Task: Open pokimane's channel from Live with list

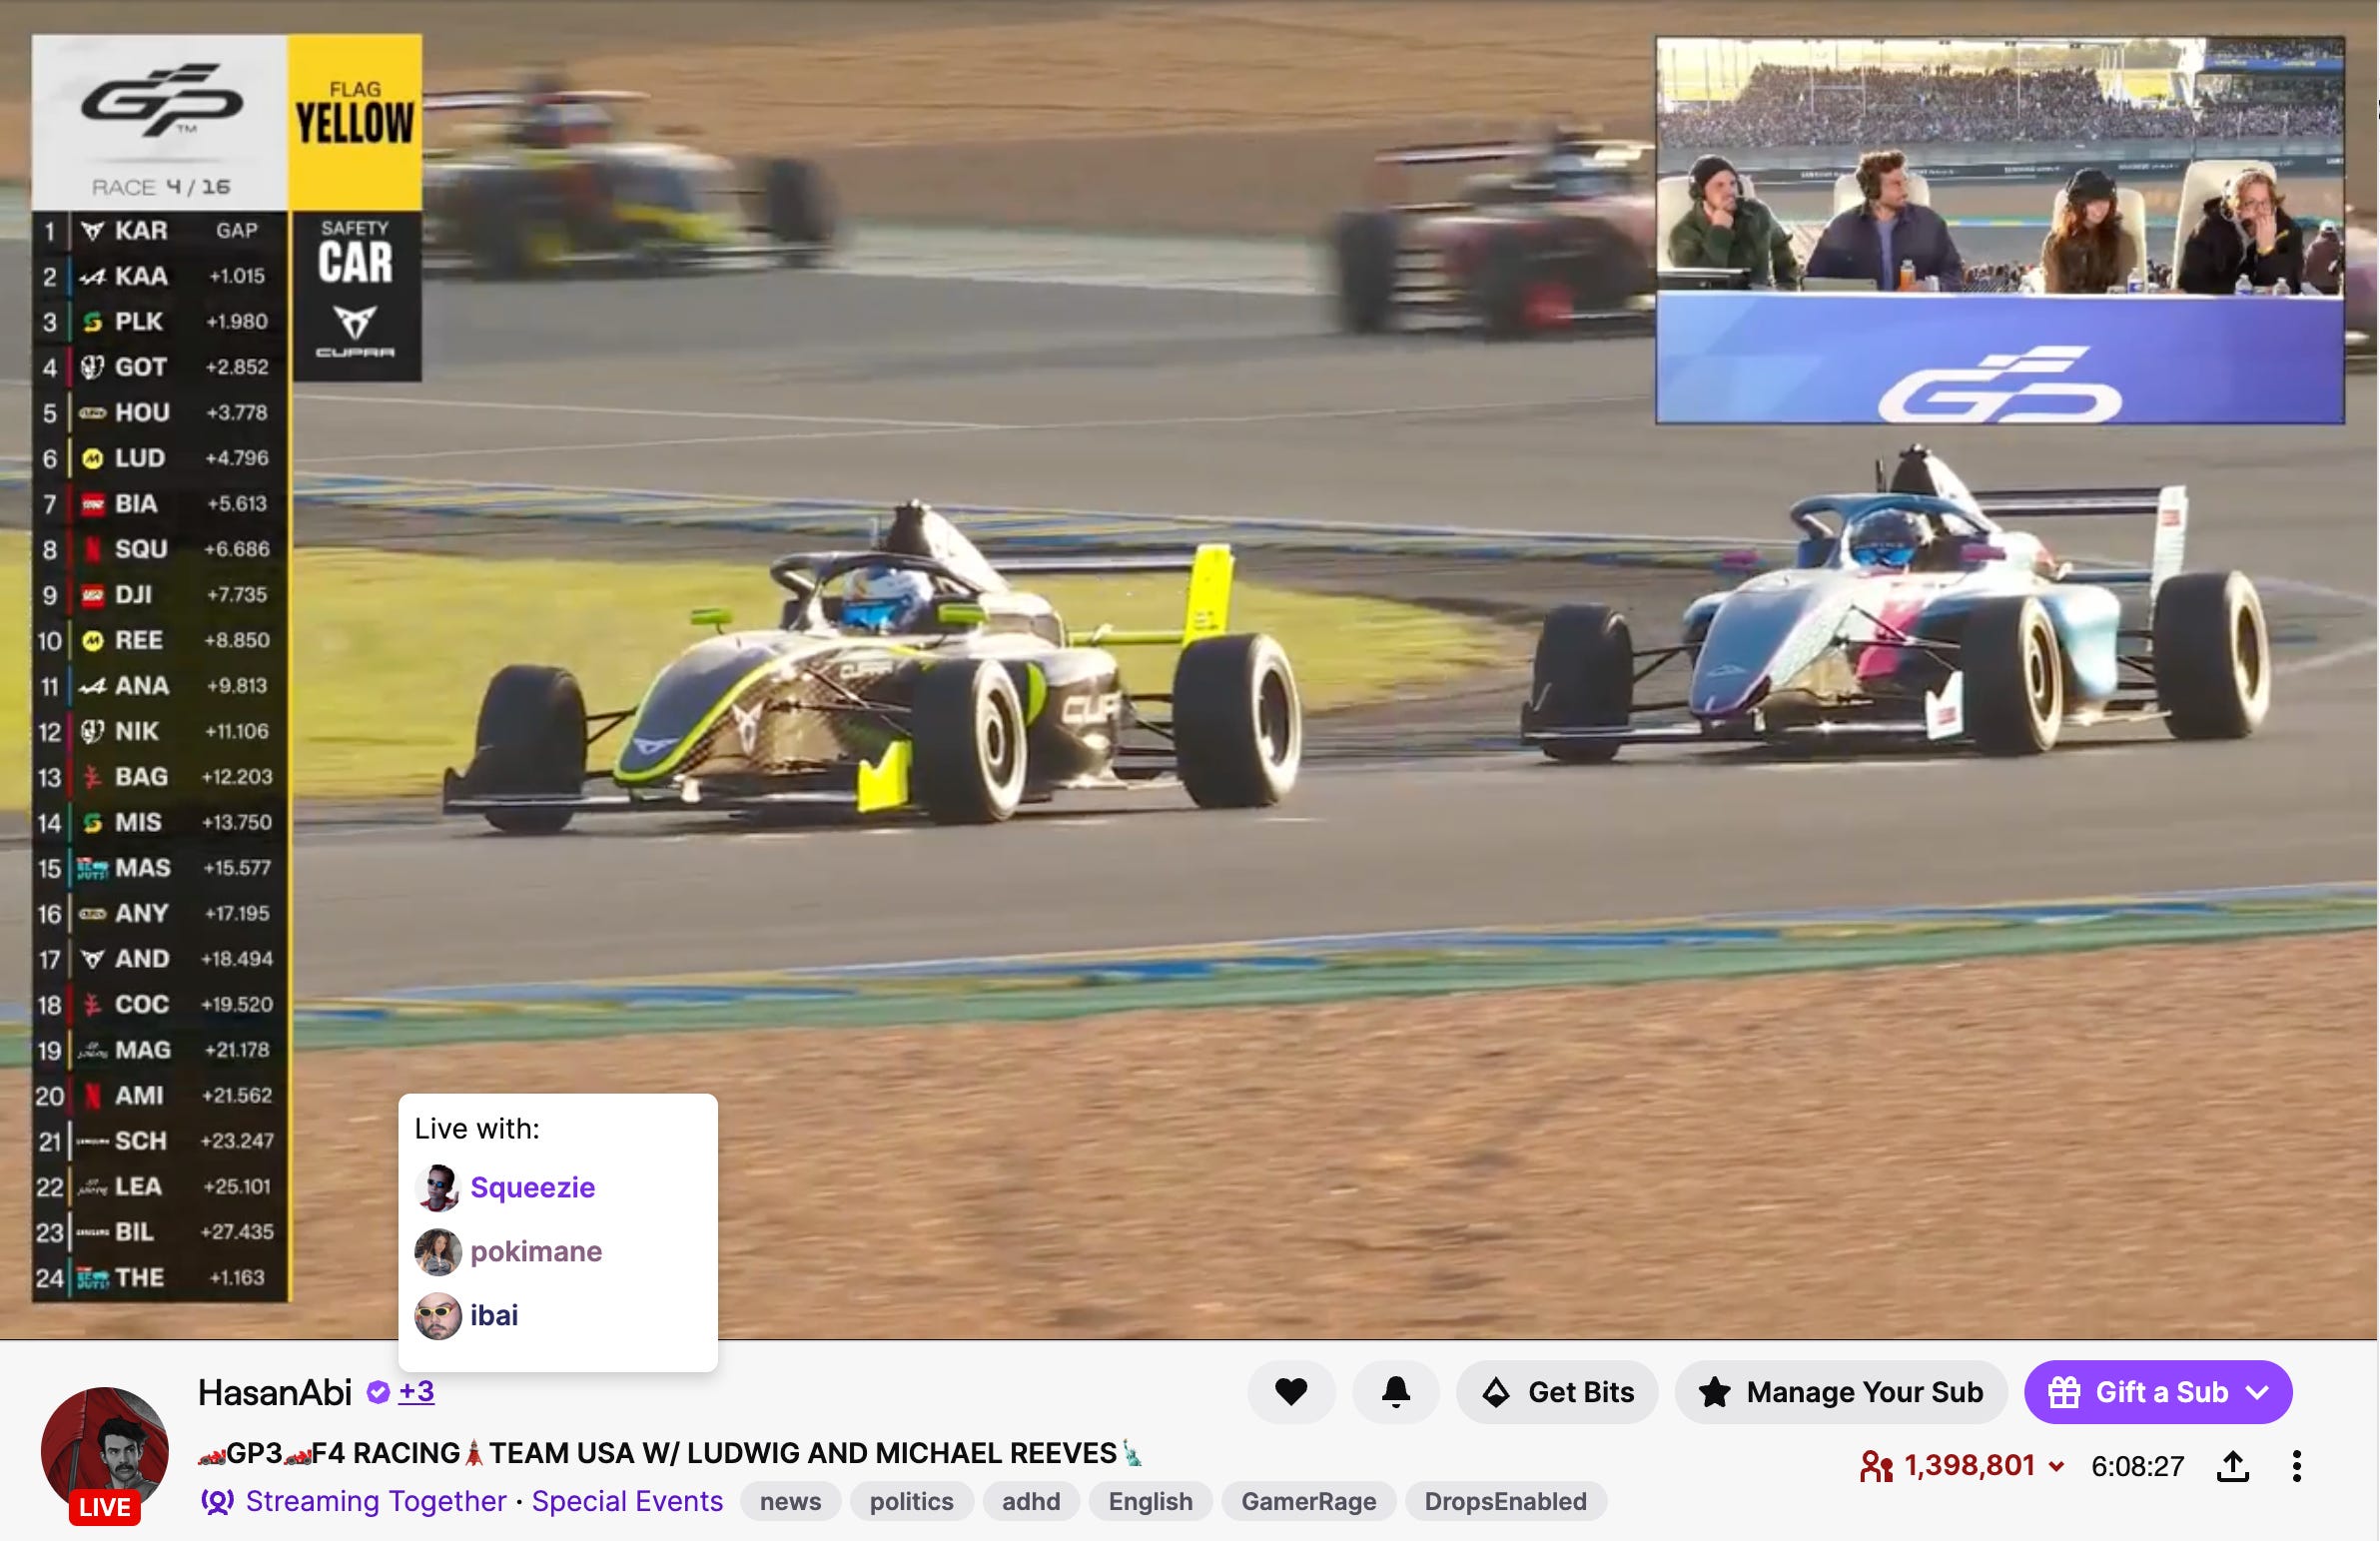Action: (535, 1251)
